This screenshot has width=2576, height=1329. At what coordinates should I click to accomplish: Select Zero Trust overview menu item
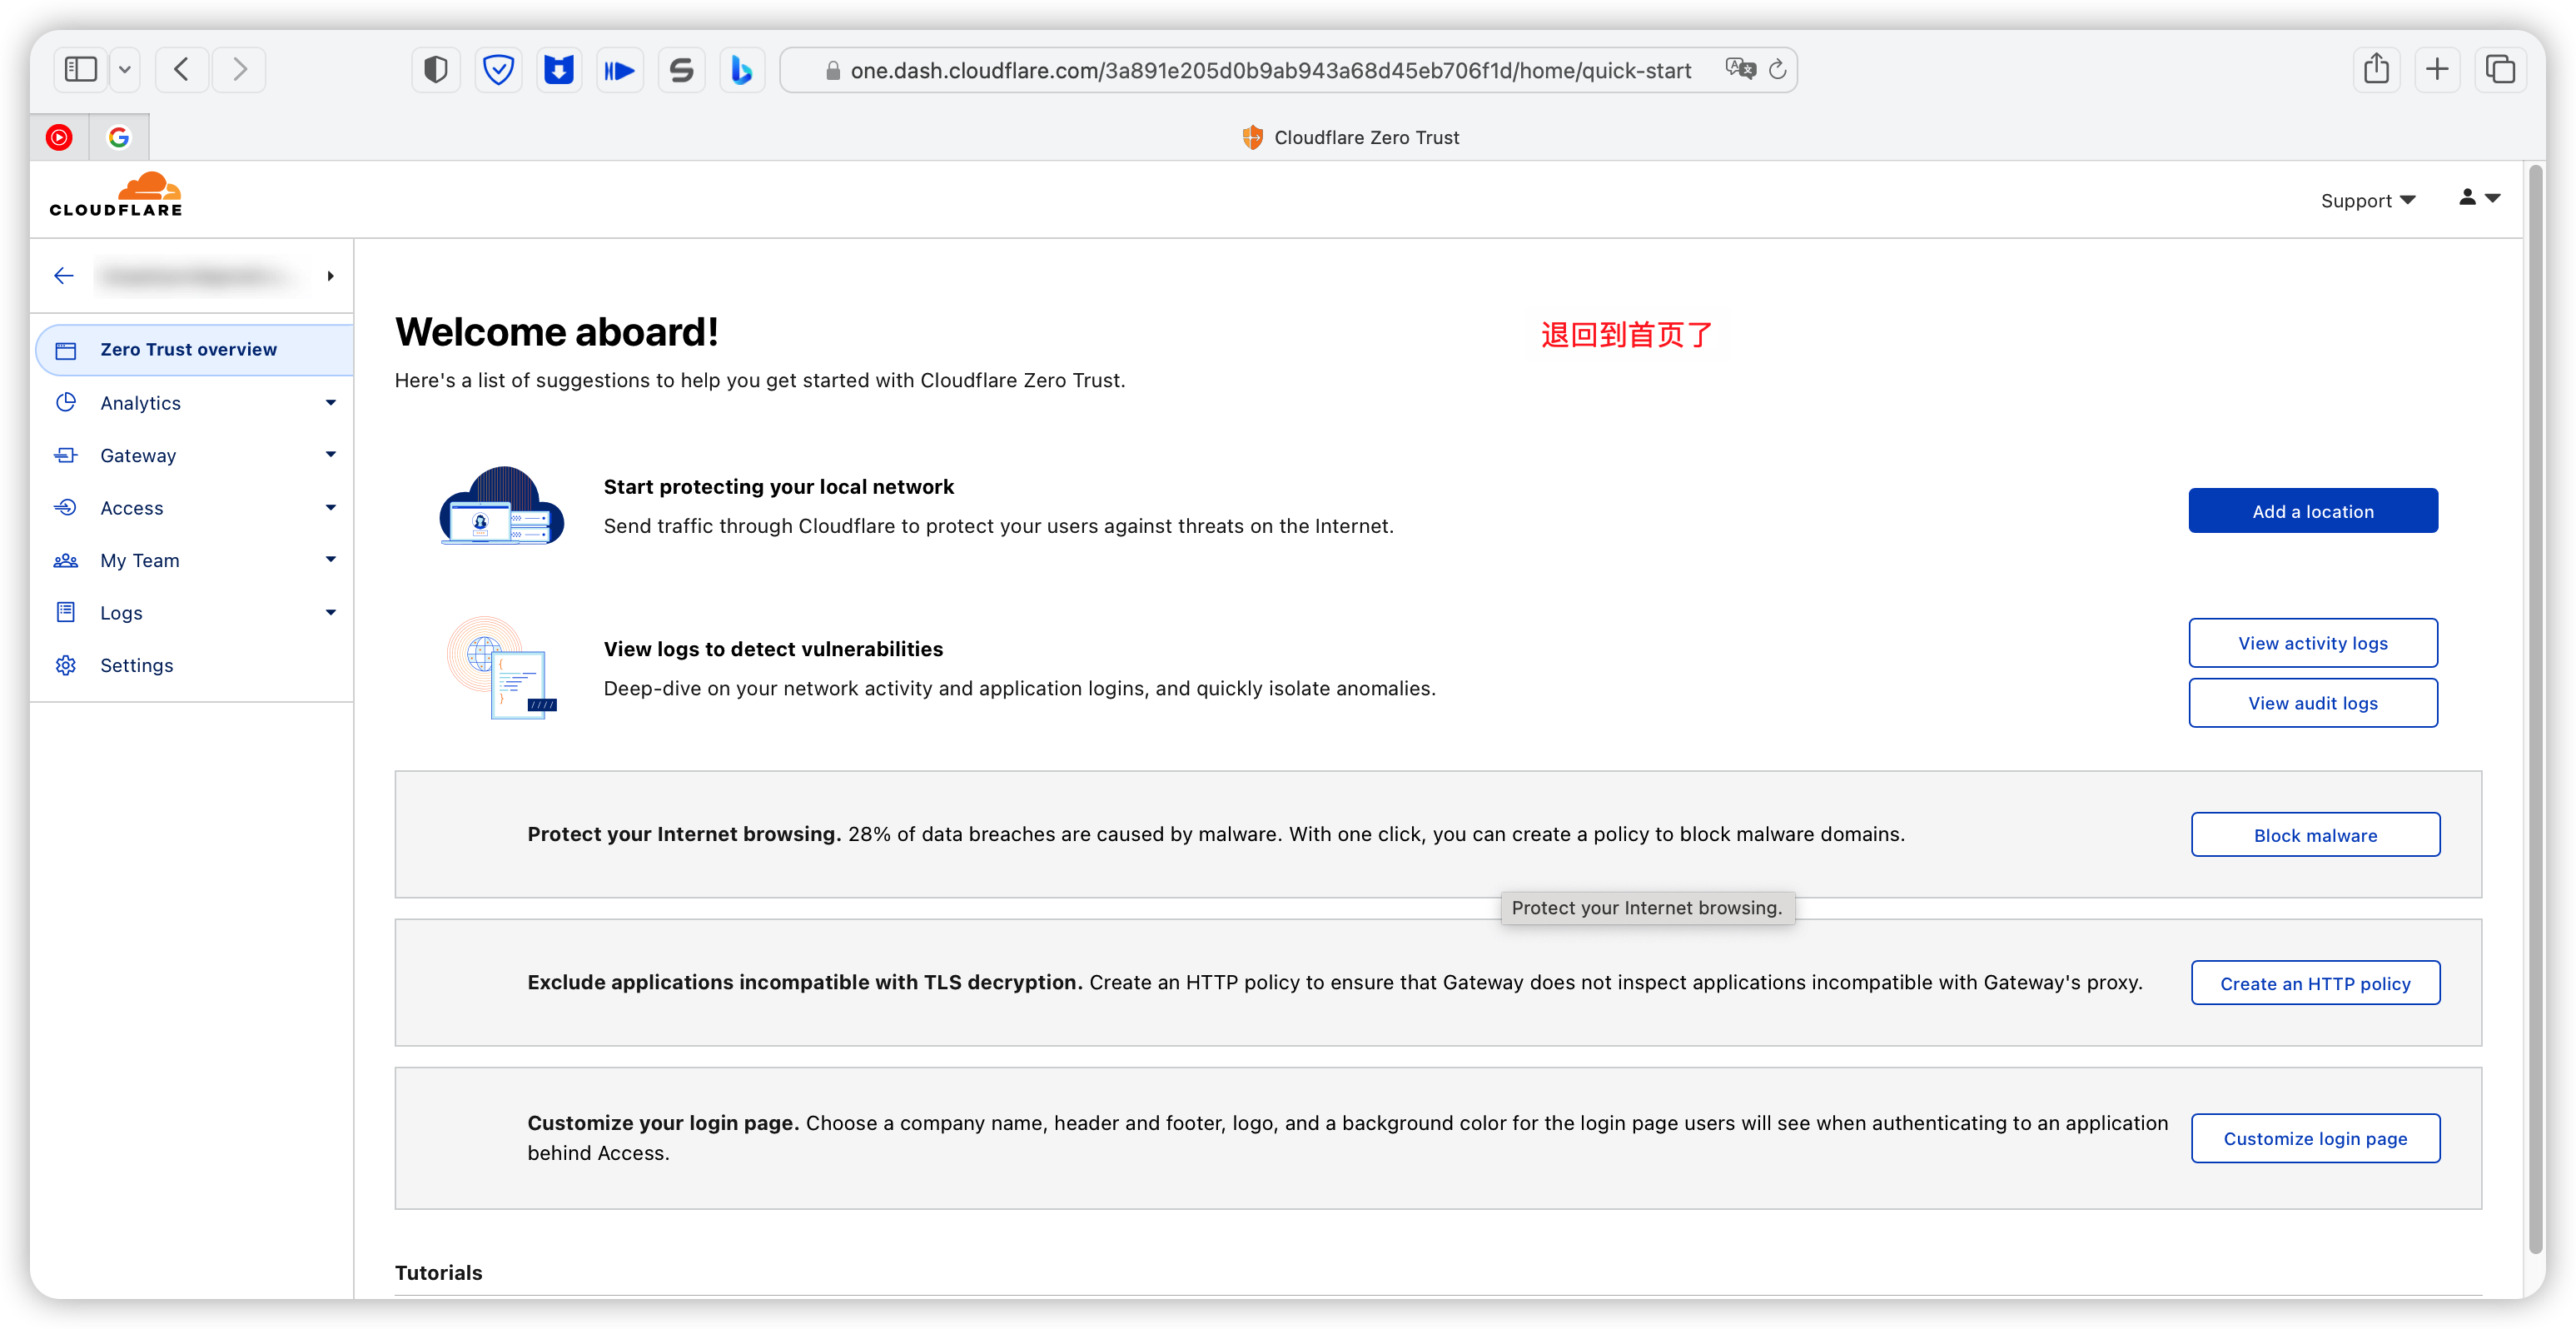188,350
